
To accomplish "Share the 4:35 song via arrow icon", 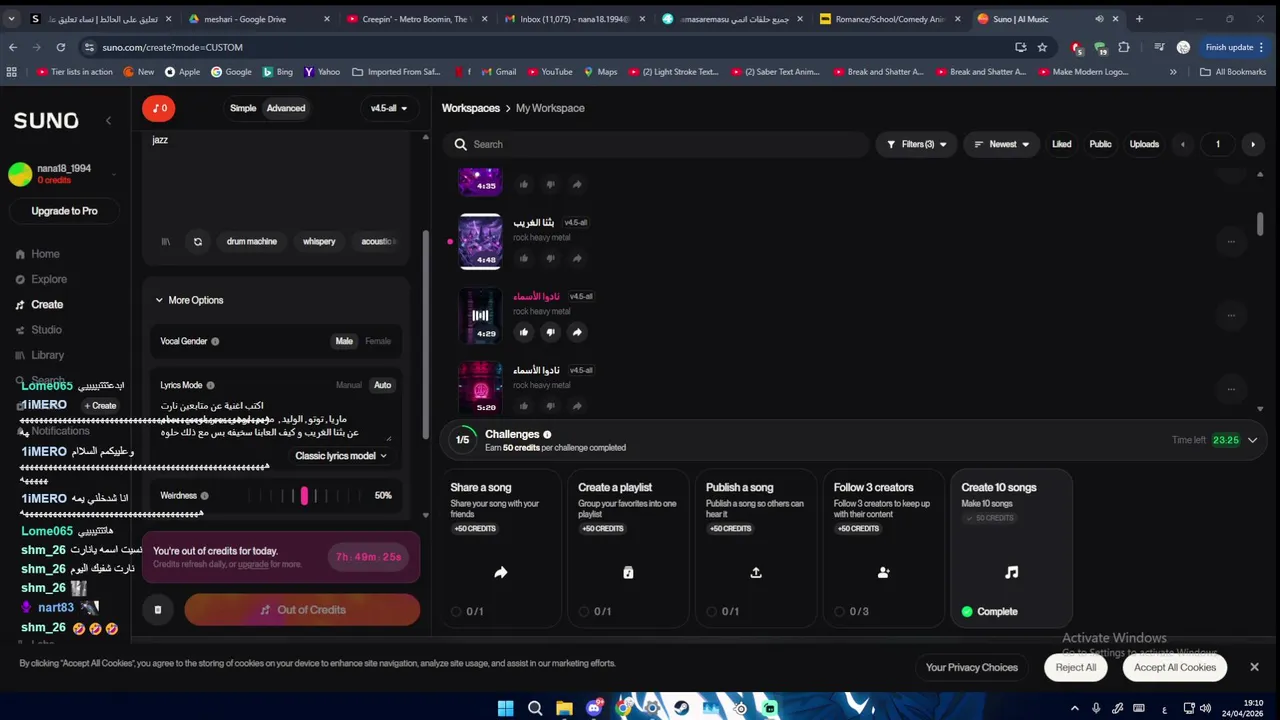I will tap(577, 184).
